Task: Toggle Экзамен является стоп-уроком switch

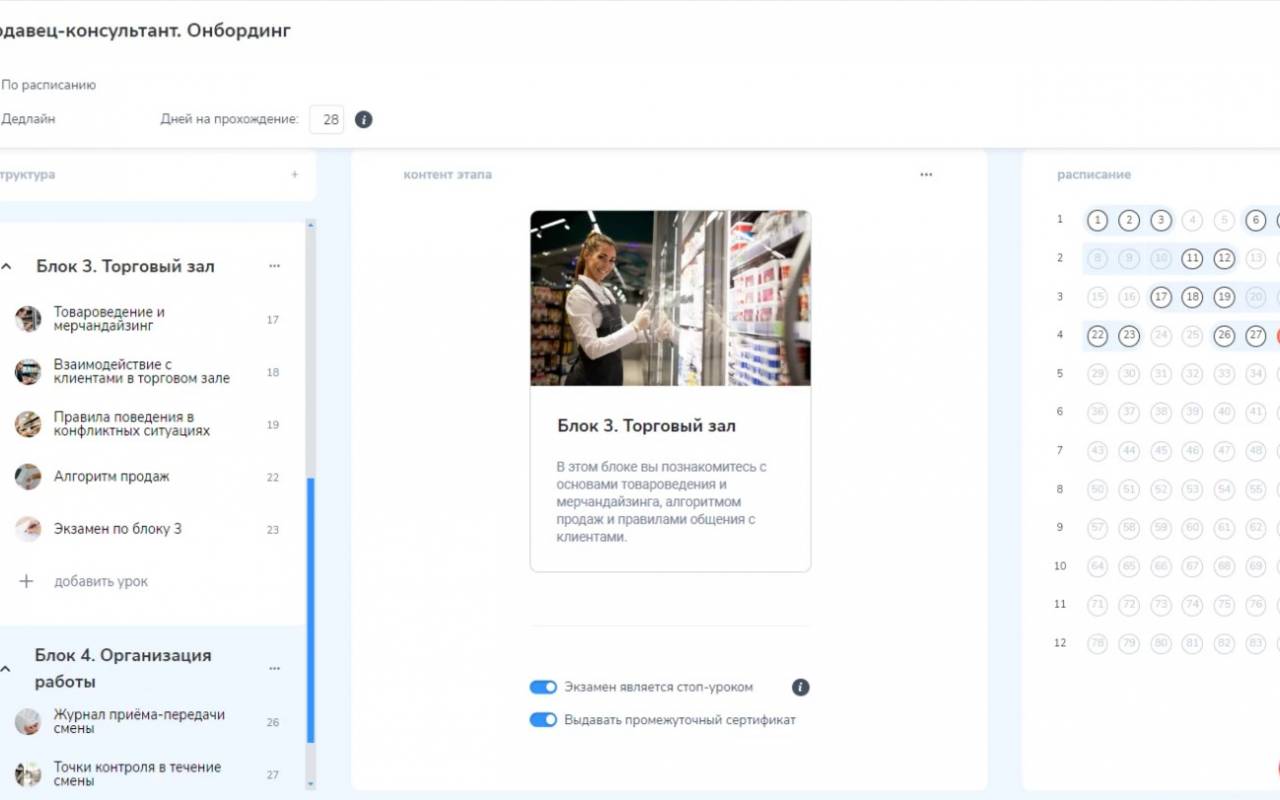Action: coord(543,687)
